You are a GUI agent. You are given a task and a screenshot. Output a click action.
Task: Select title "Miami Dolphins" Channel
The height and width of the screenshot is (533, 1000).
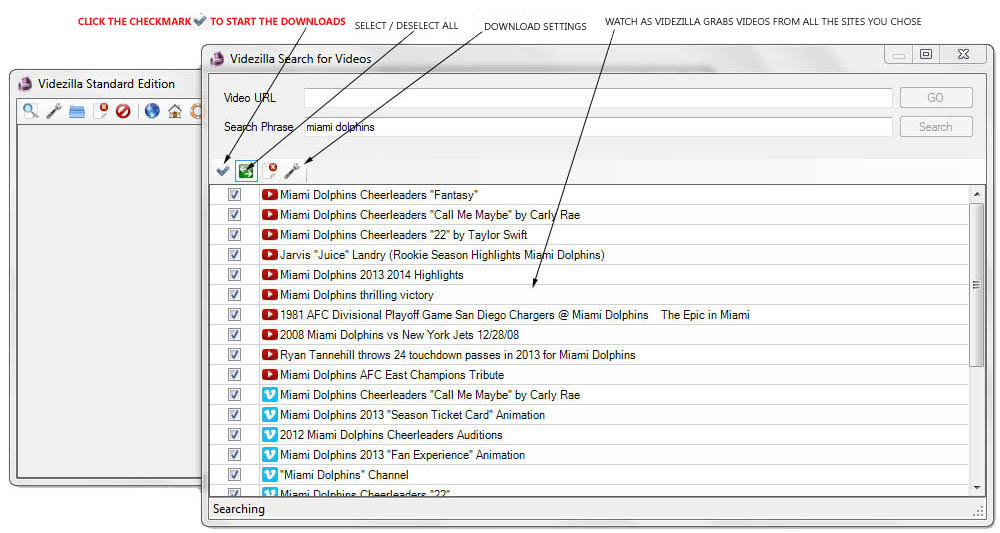[344, 474]
